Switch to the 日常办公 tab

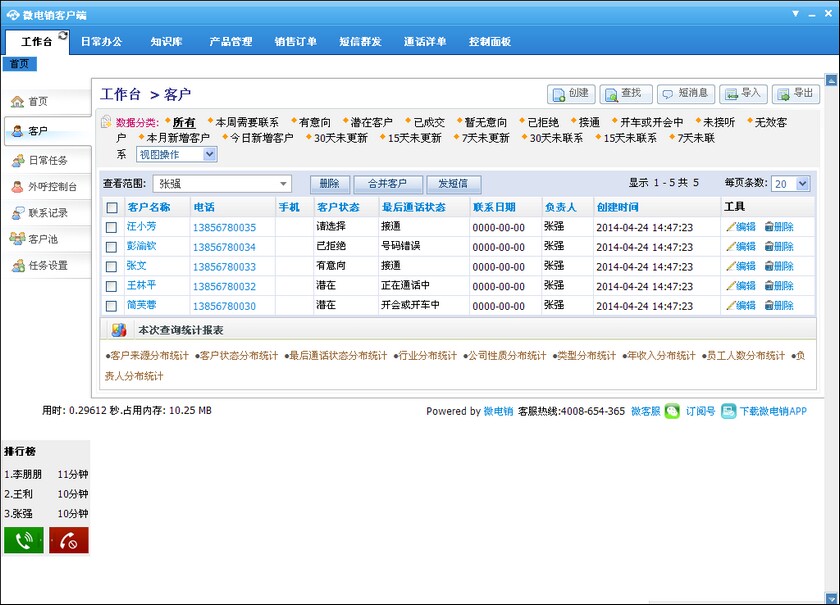pos(102,41)
